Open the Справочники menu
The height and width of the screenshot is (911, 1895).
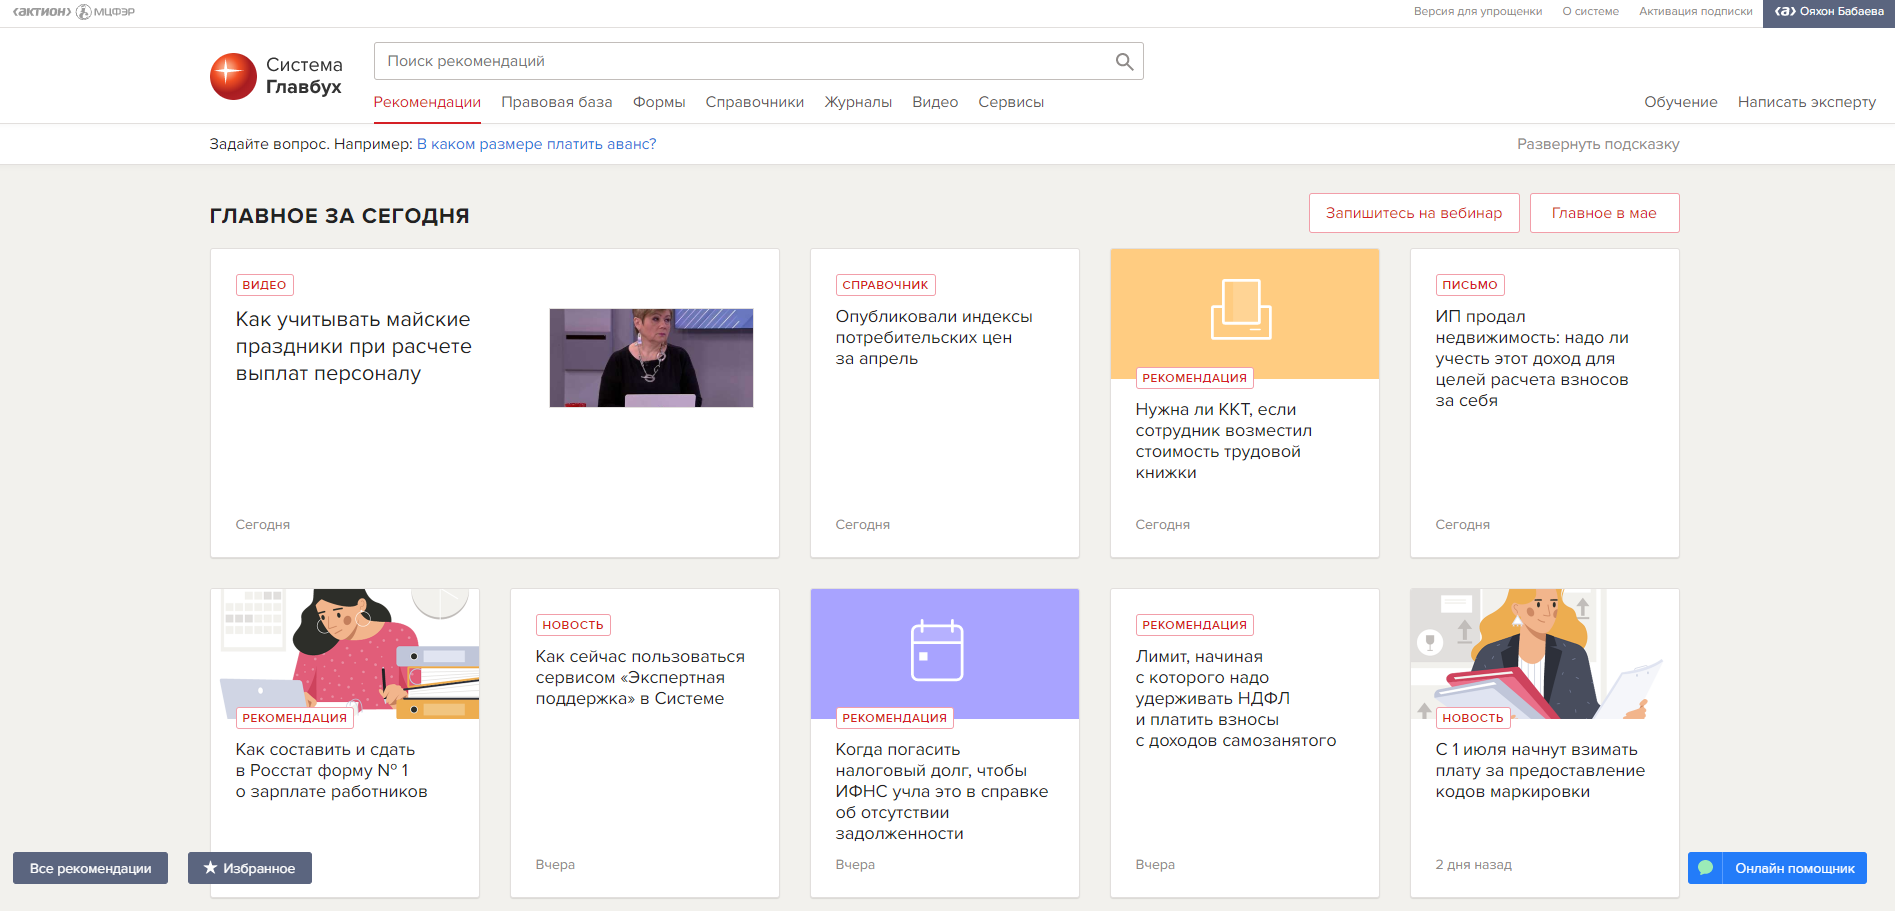click(754, 102)
